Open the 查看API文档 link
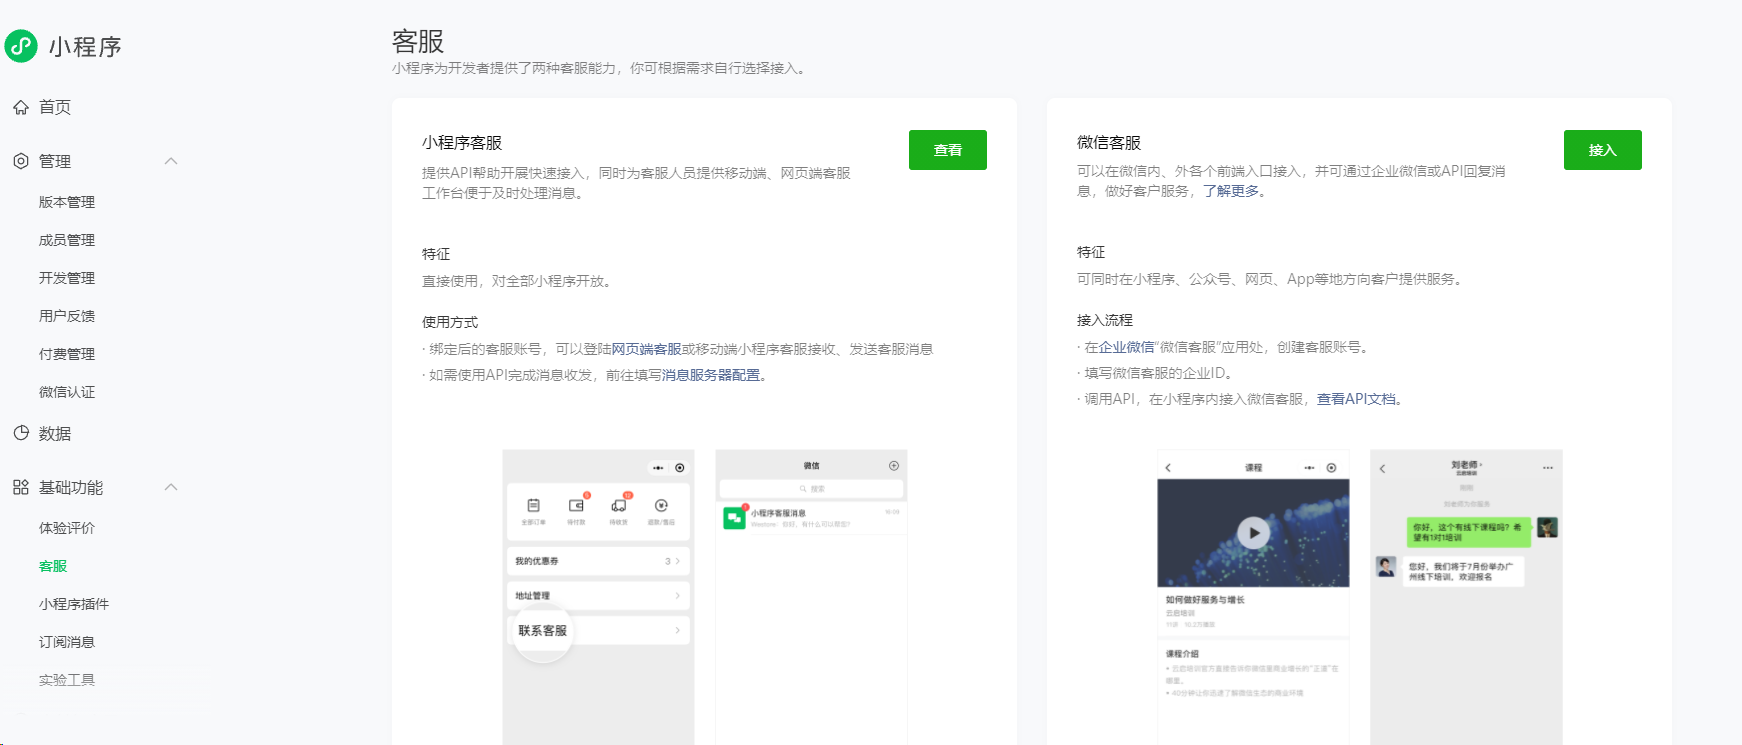The height and width of the screenshot is (745, 1742). [x=1356, y=399]
